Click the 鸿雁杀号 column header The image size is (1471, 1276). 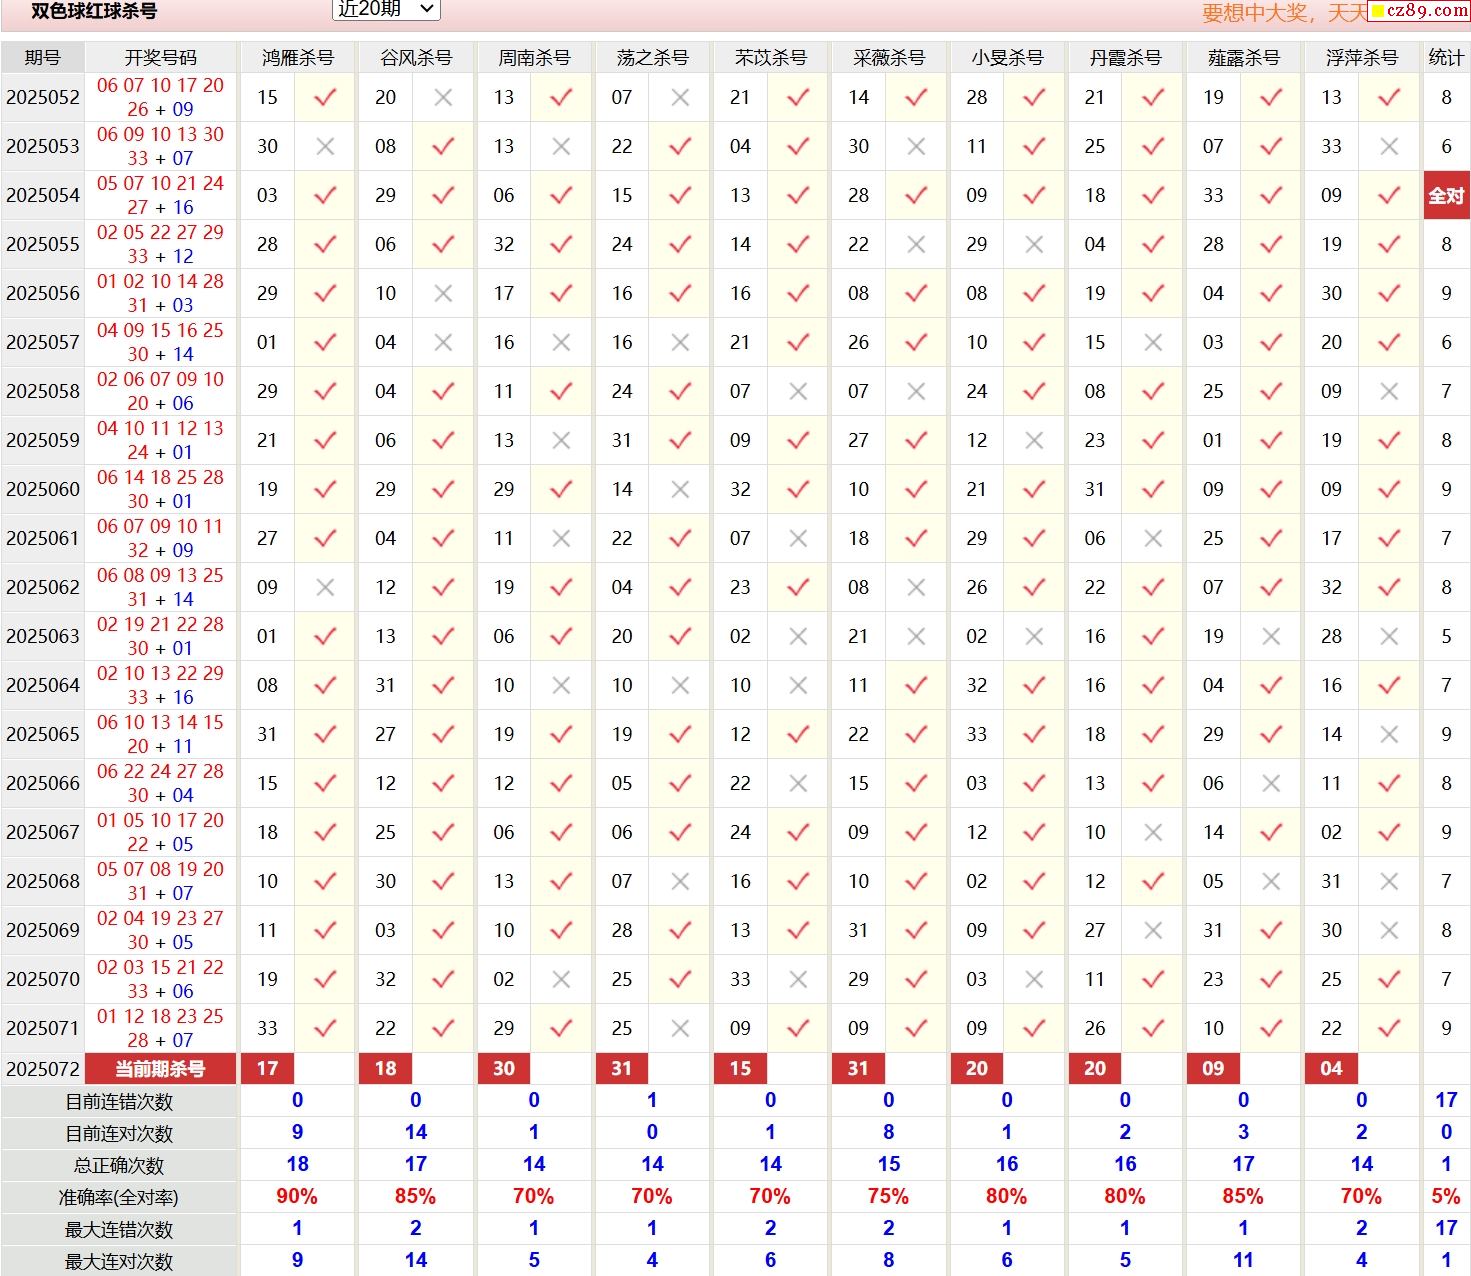pos(297,57)
